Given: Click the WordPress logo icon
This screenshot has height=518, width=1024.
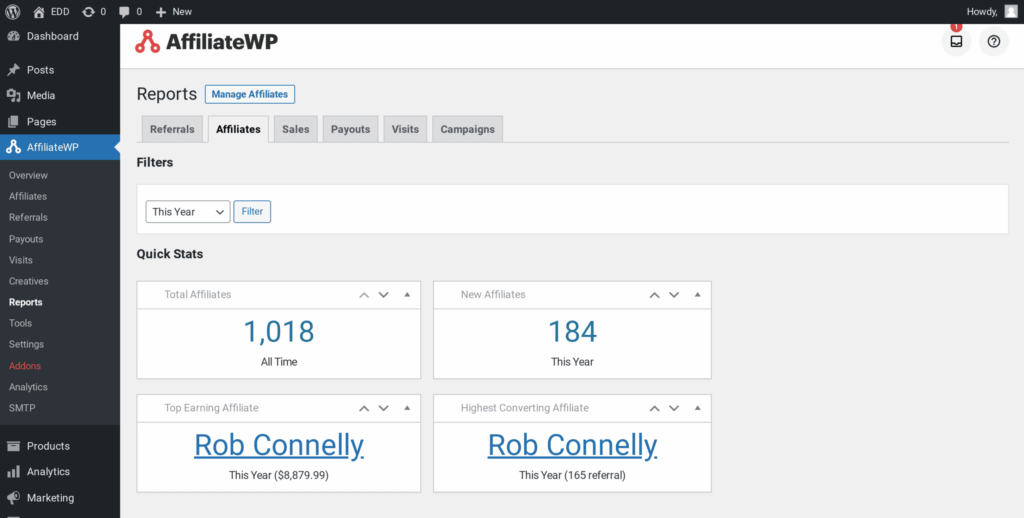Looking at the screenshot, I should point(12,12).
